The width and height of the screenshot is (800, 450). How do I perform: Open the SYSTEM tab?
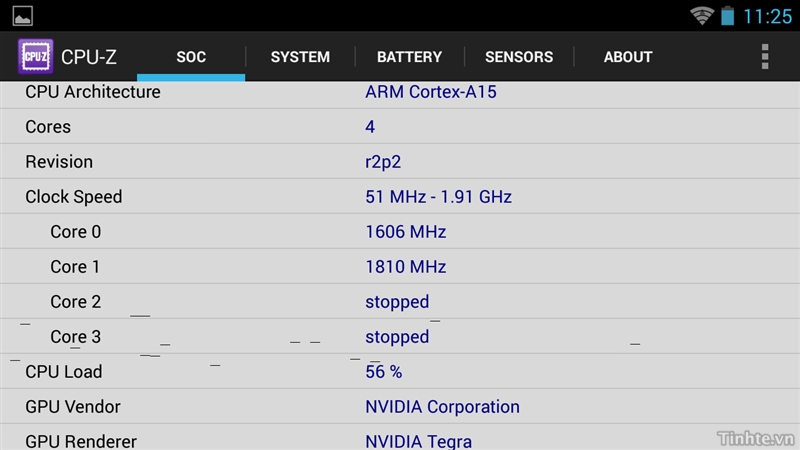tap(300, 57)
